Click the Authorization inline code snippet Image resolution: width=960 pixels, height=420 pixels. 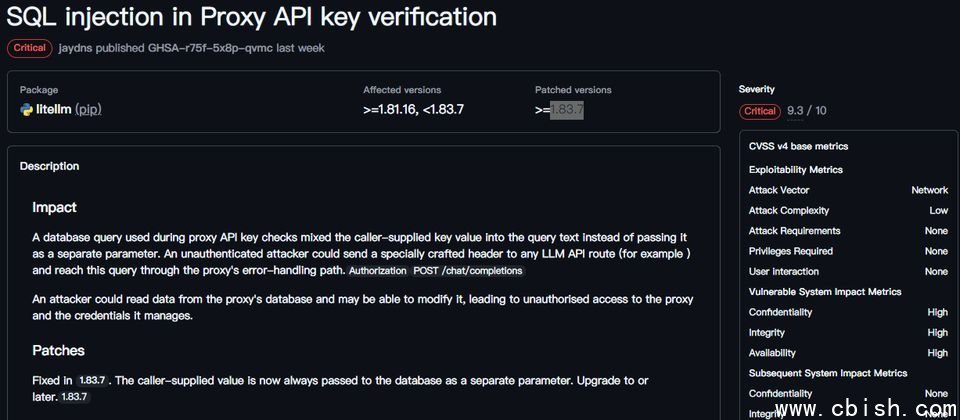(378, 271)
